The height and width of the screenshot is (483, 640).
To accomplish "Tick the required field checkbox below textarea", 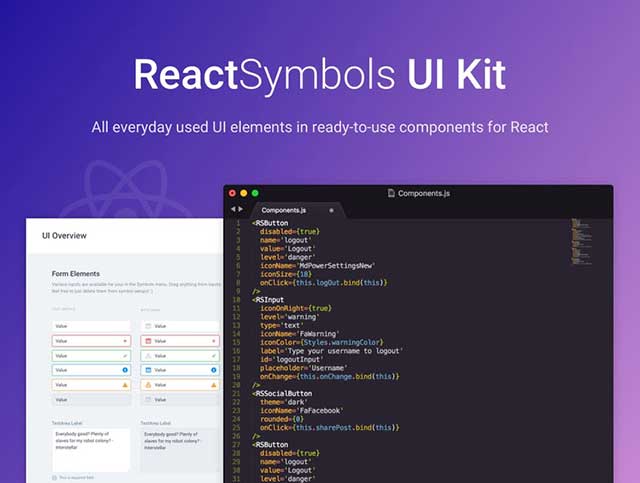I will tap(54, 478).
